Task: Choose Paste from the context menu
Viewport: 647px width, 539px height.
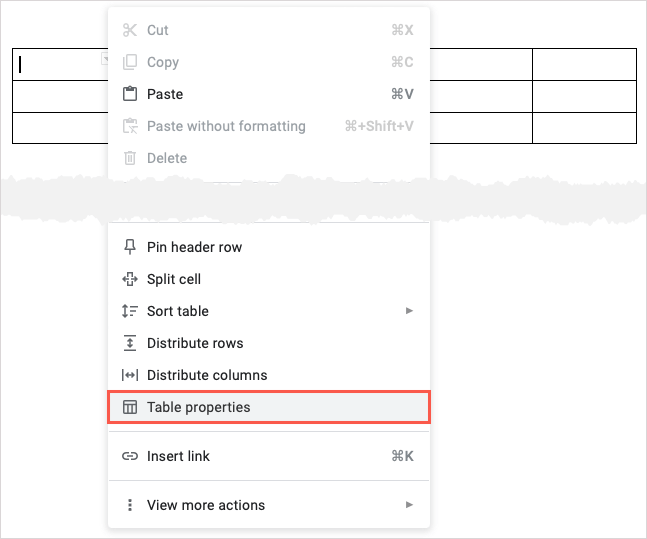Action: pos(165,94)
